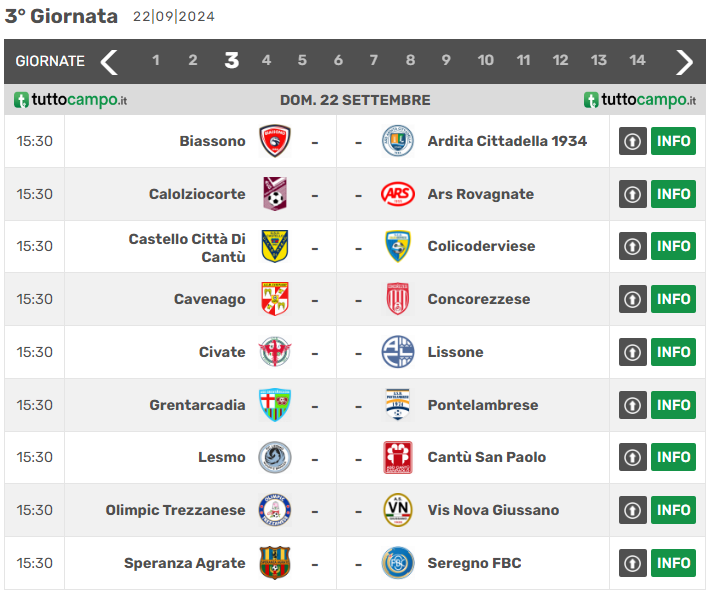Click the up-arrow icon for Civate match
The height and width of the screenshot is (597, 706).
(x=632, y=352)
